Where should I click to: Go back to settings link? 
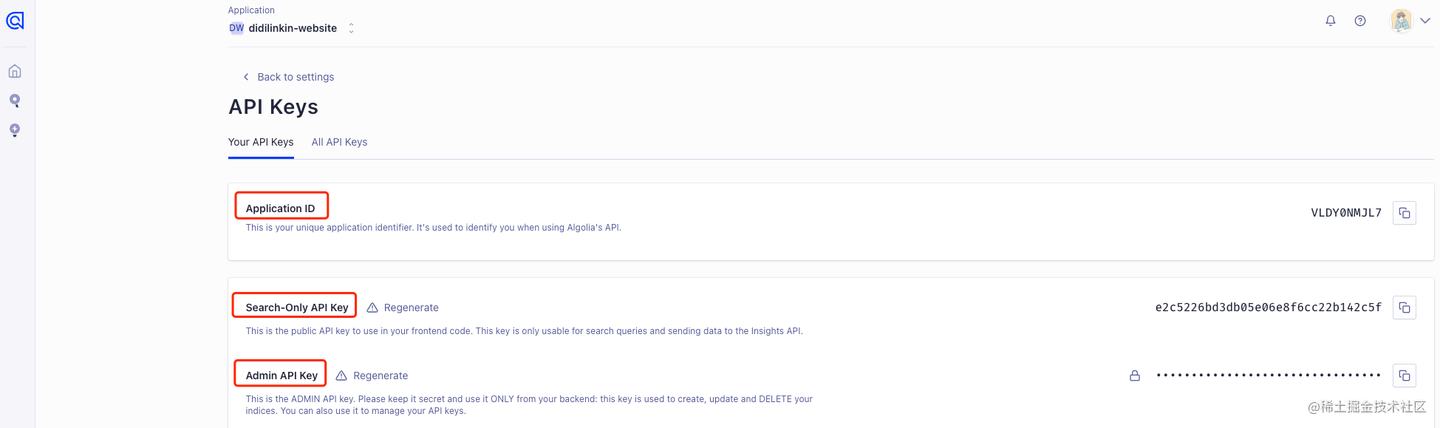(295, 77)
